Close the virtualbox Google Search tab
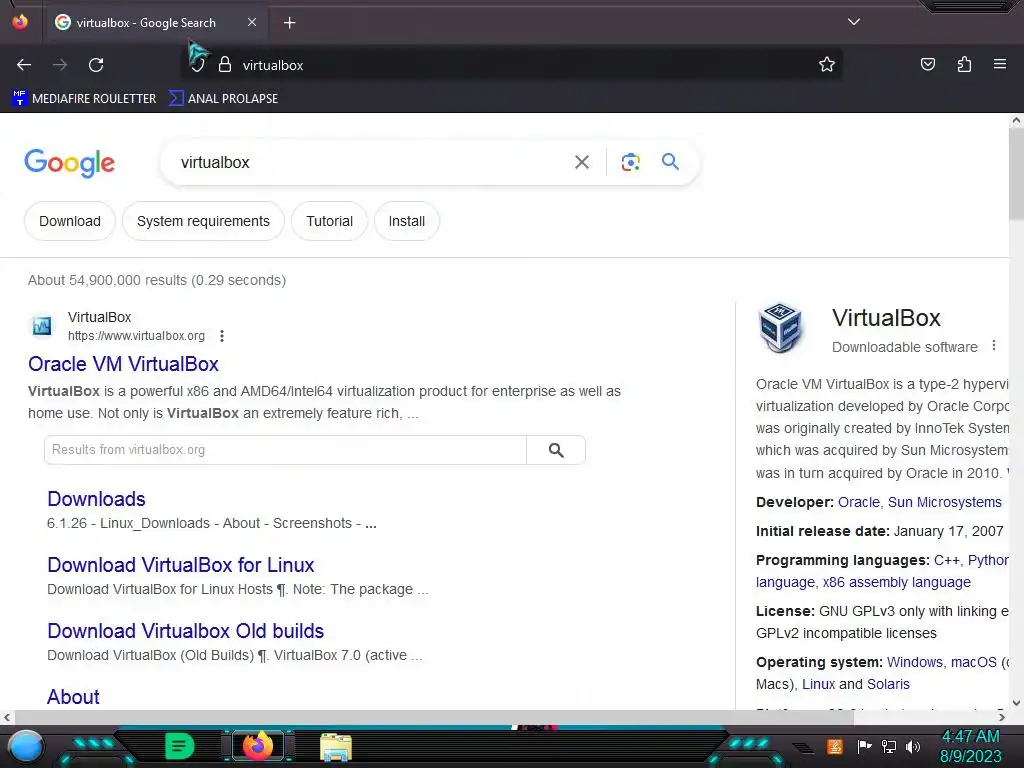This screenshot has width=1024, height=768. pos(252,22)
